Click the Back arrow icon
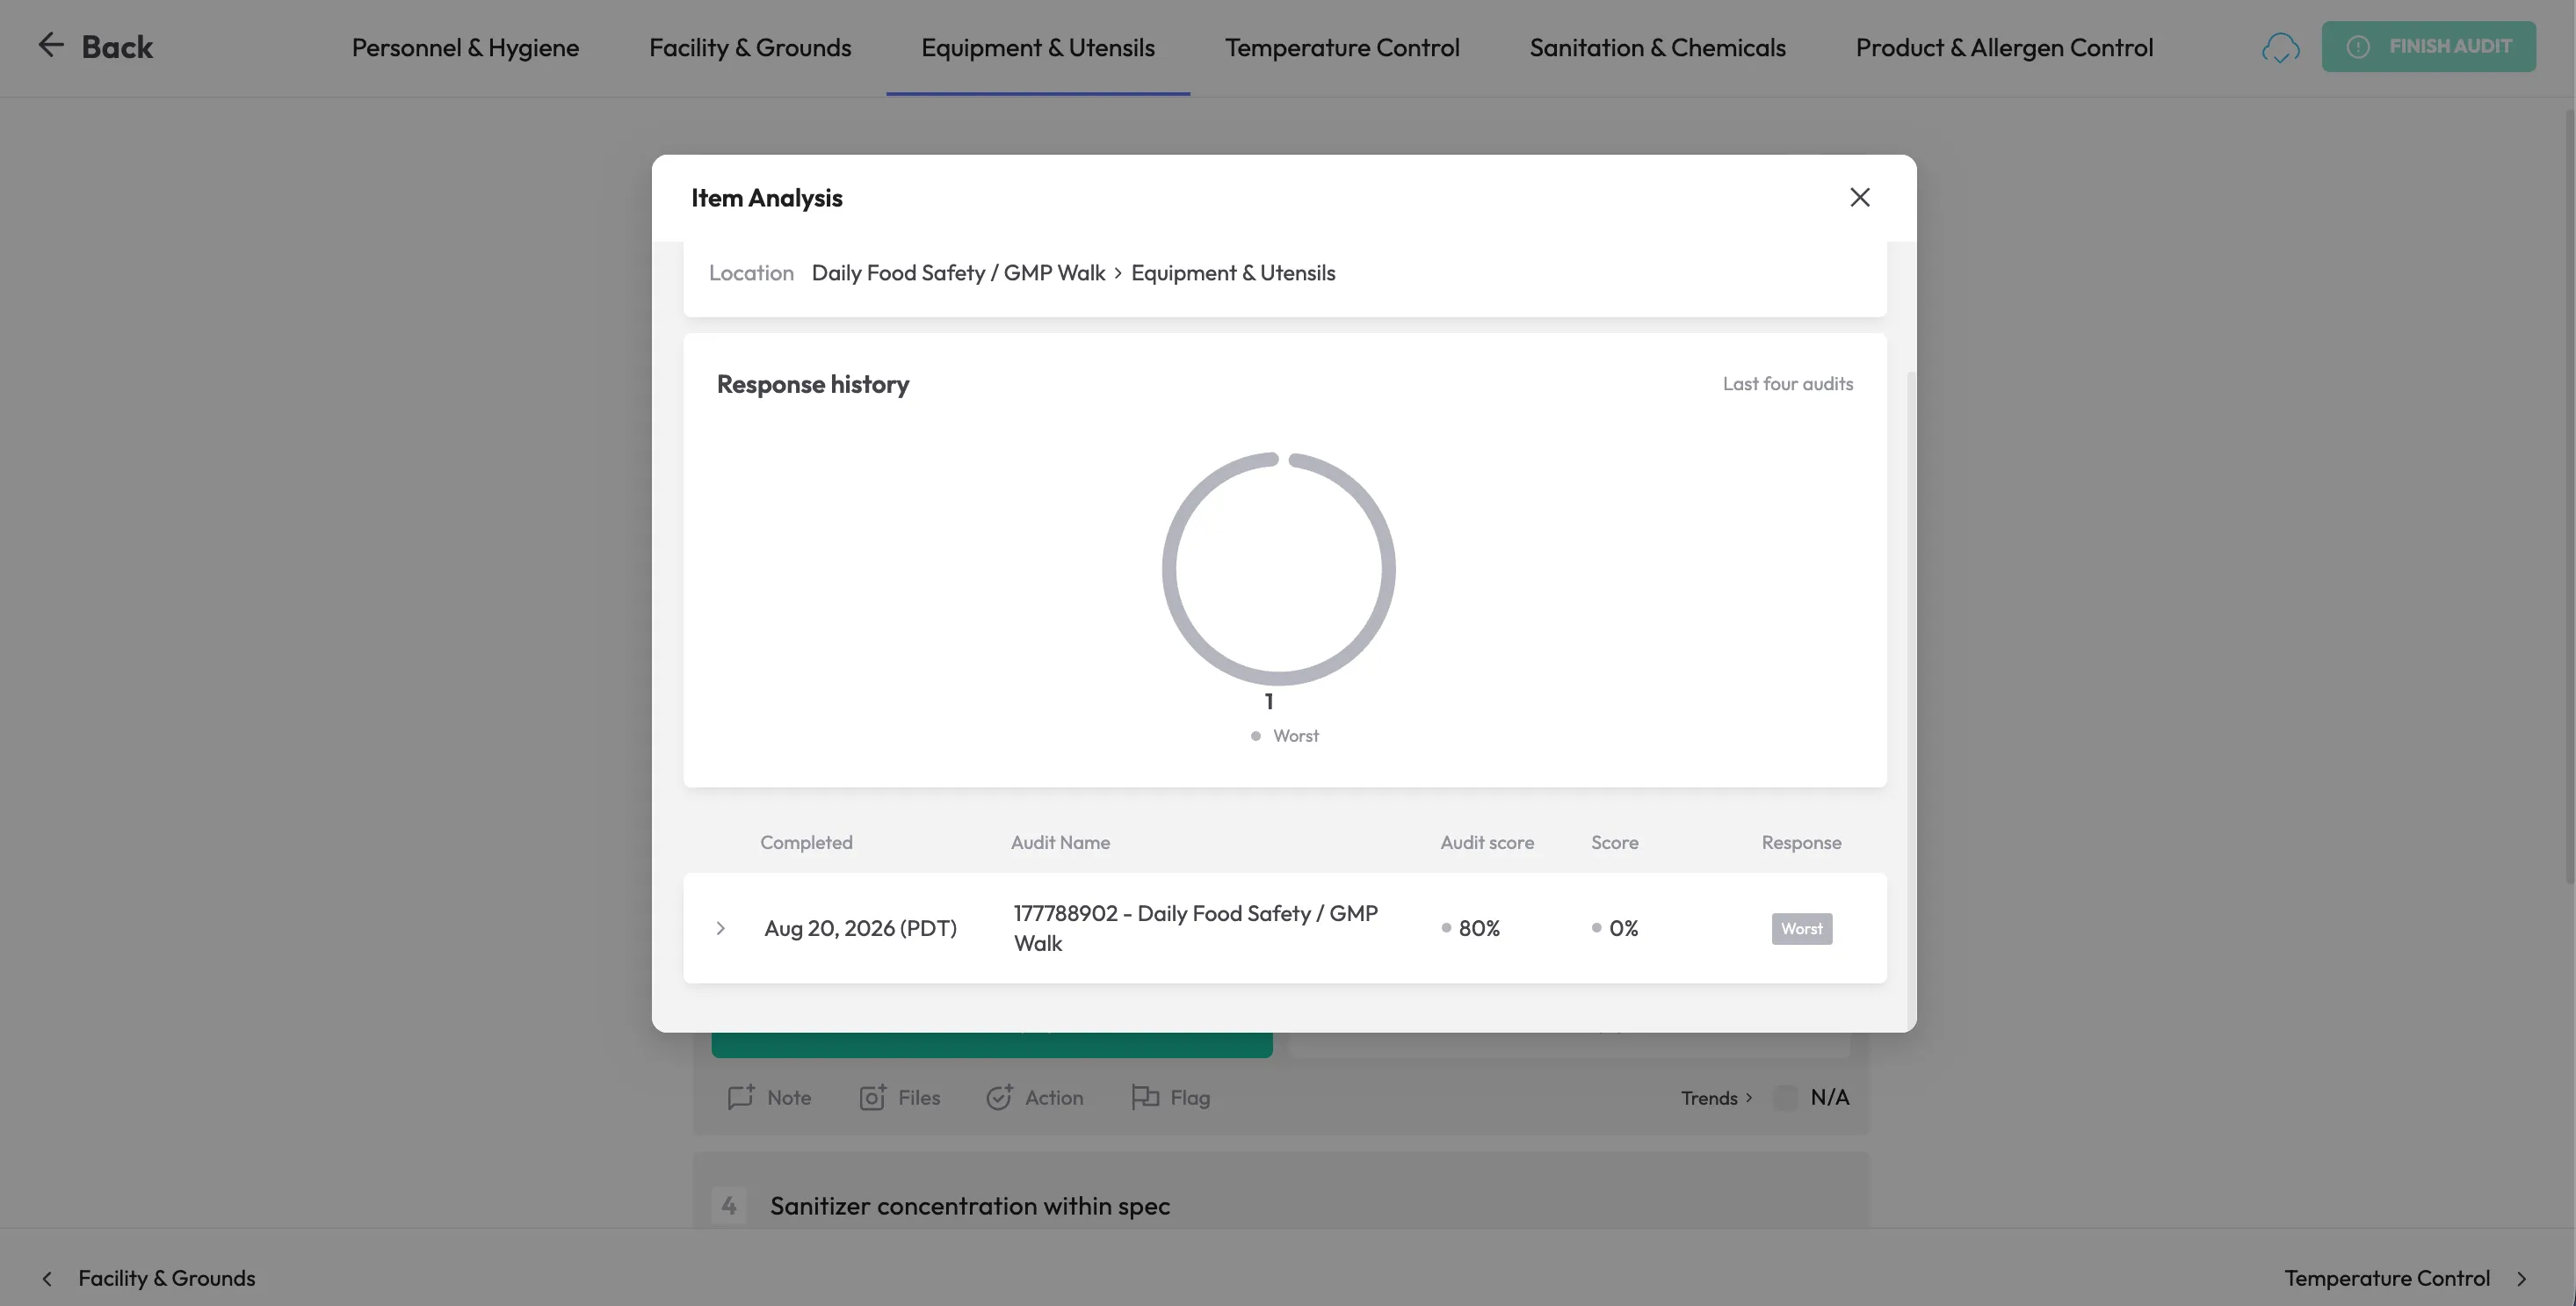Screen dimensions: 2576x1306 (51, 45)
